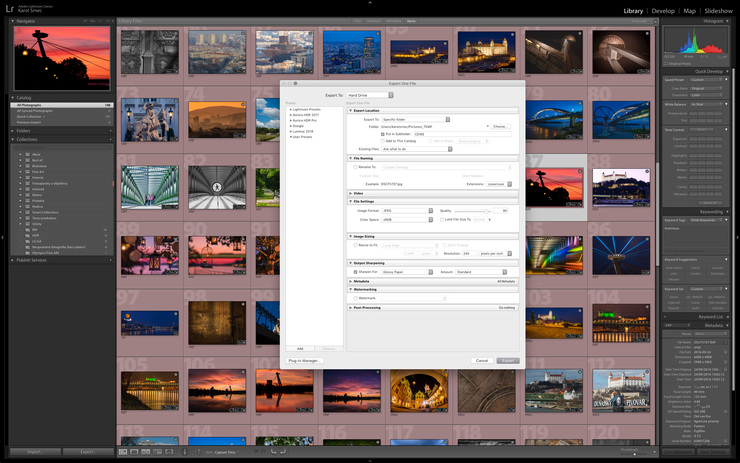
Task: Click the Subfolder name field
Action: (x=462, y=134)
